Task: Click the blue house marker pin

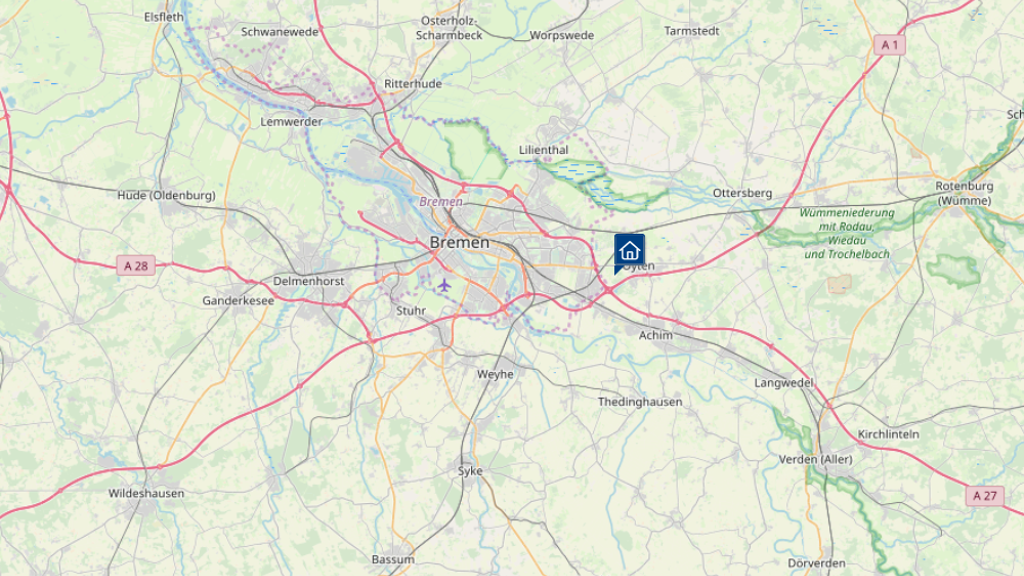Action: [x=629, y=251]
